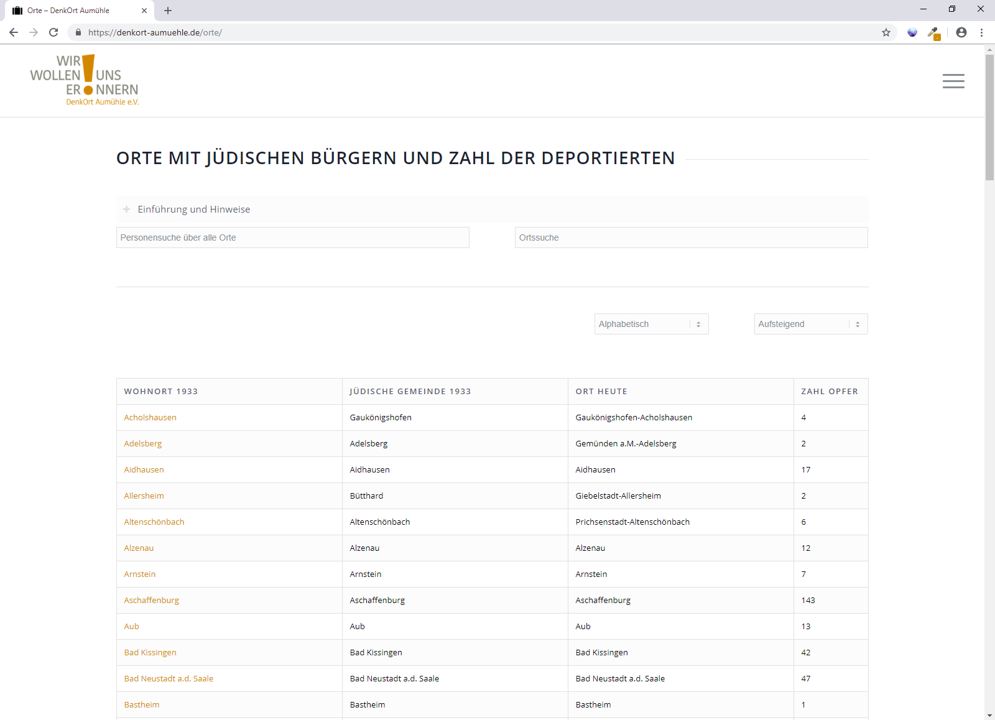Open the Acholshausen place link
This screenshot has height=720, width=995.
[150, 417]
